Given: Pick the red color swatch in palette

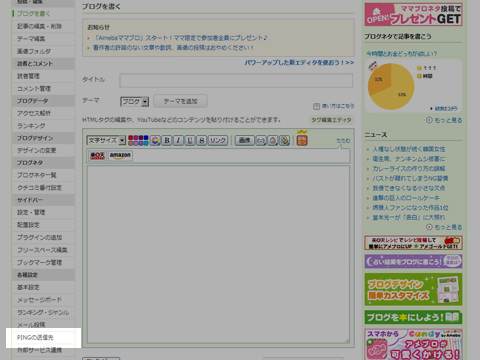Looking at the screenshot, I should pos(131,138).
